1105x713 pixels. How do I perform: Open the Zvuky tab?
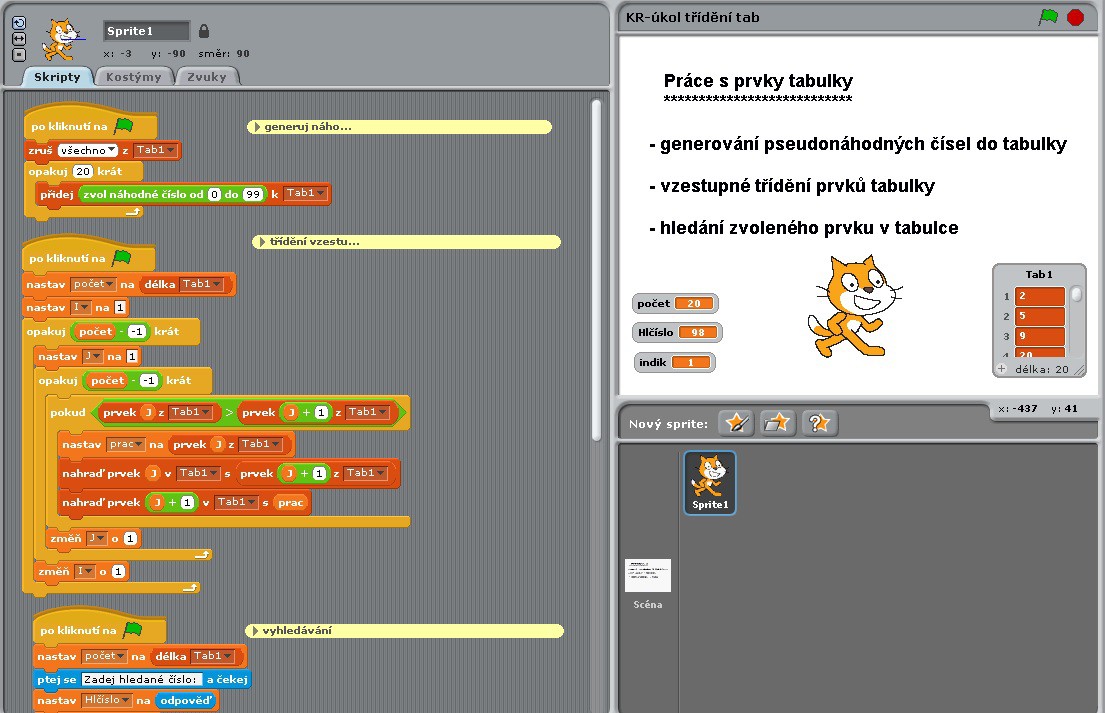(x=206, y=77)
